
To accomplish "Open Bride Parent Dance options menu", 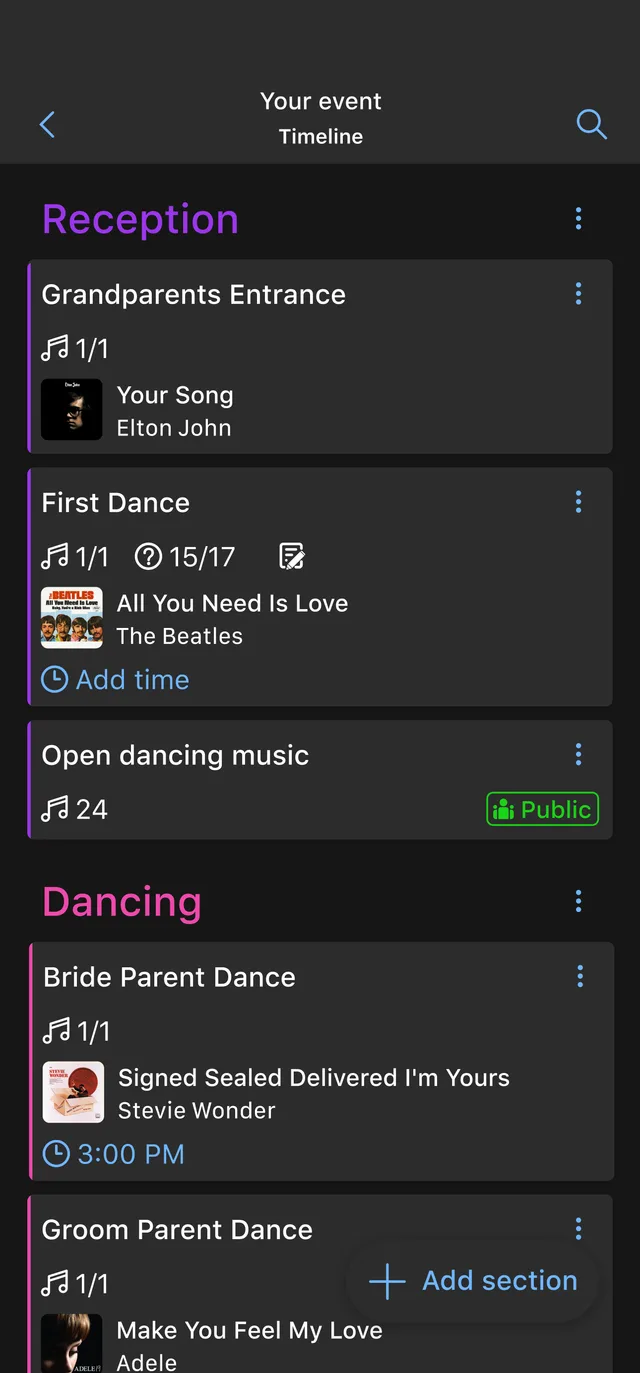I will [580, 976].
